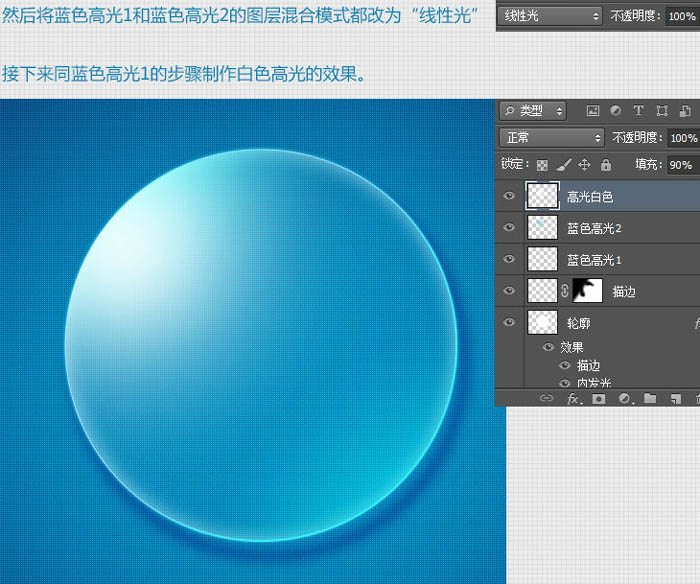The width and height of the screenshot is (700, 584).
Task: Hide the 高光白色 layer
Action: (x=509, y=196)
